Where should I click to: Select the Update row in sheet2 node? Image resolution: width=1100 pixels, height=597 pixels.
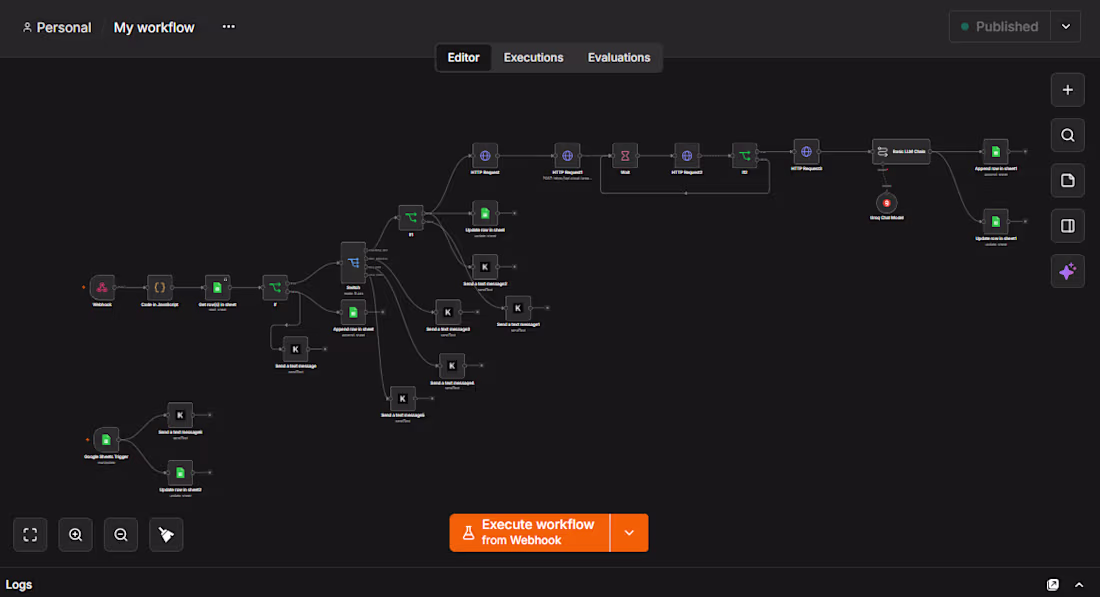180,473
